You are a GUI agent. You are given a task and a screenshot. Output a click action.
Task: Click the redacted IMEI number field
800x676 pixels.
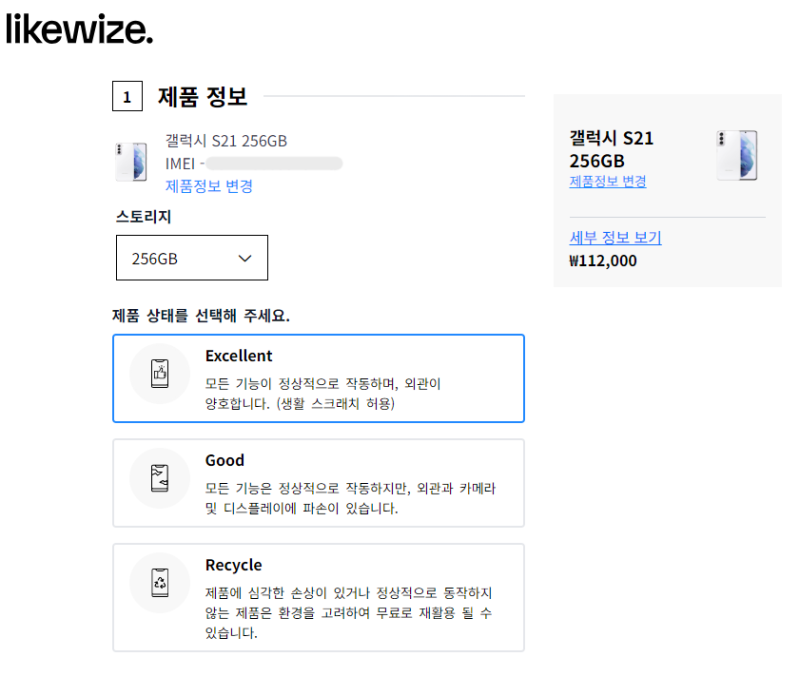click(274, 163)
